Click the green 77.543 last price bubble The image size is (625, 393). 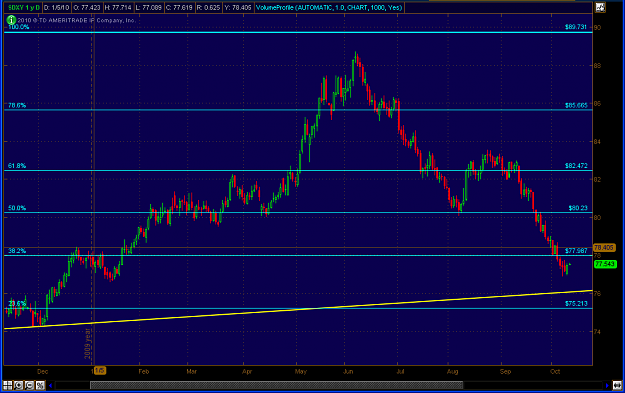click(605, 264)
